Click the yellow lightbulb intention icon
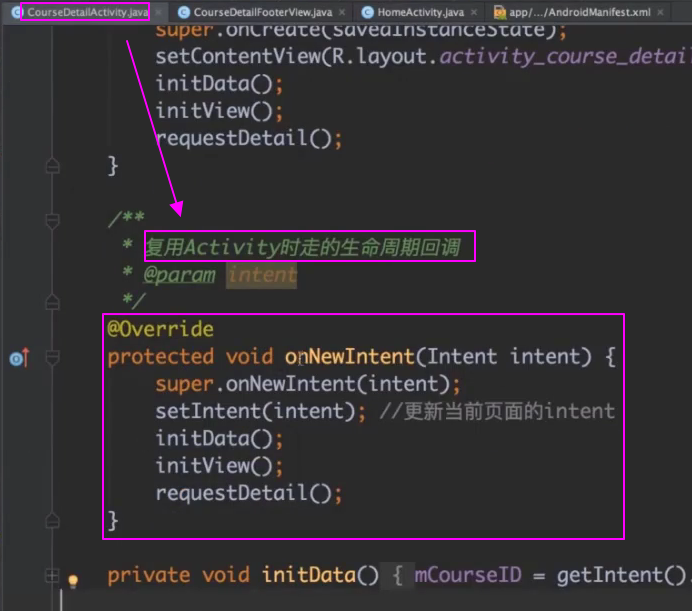Screen dimensions: 692x611 point(73,580)
